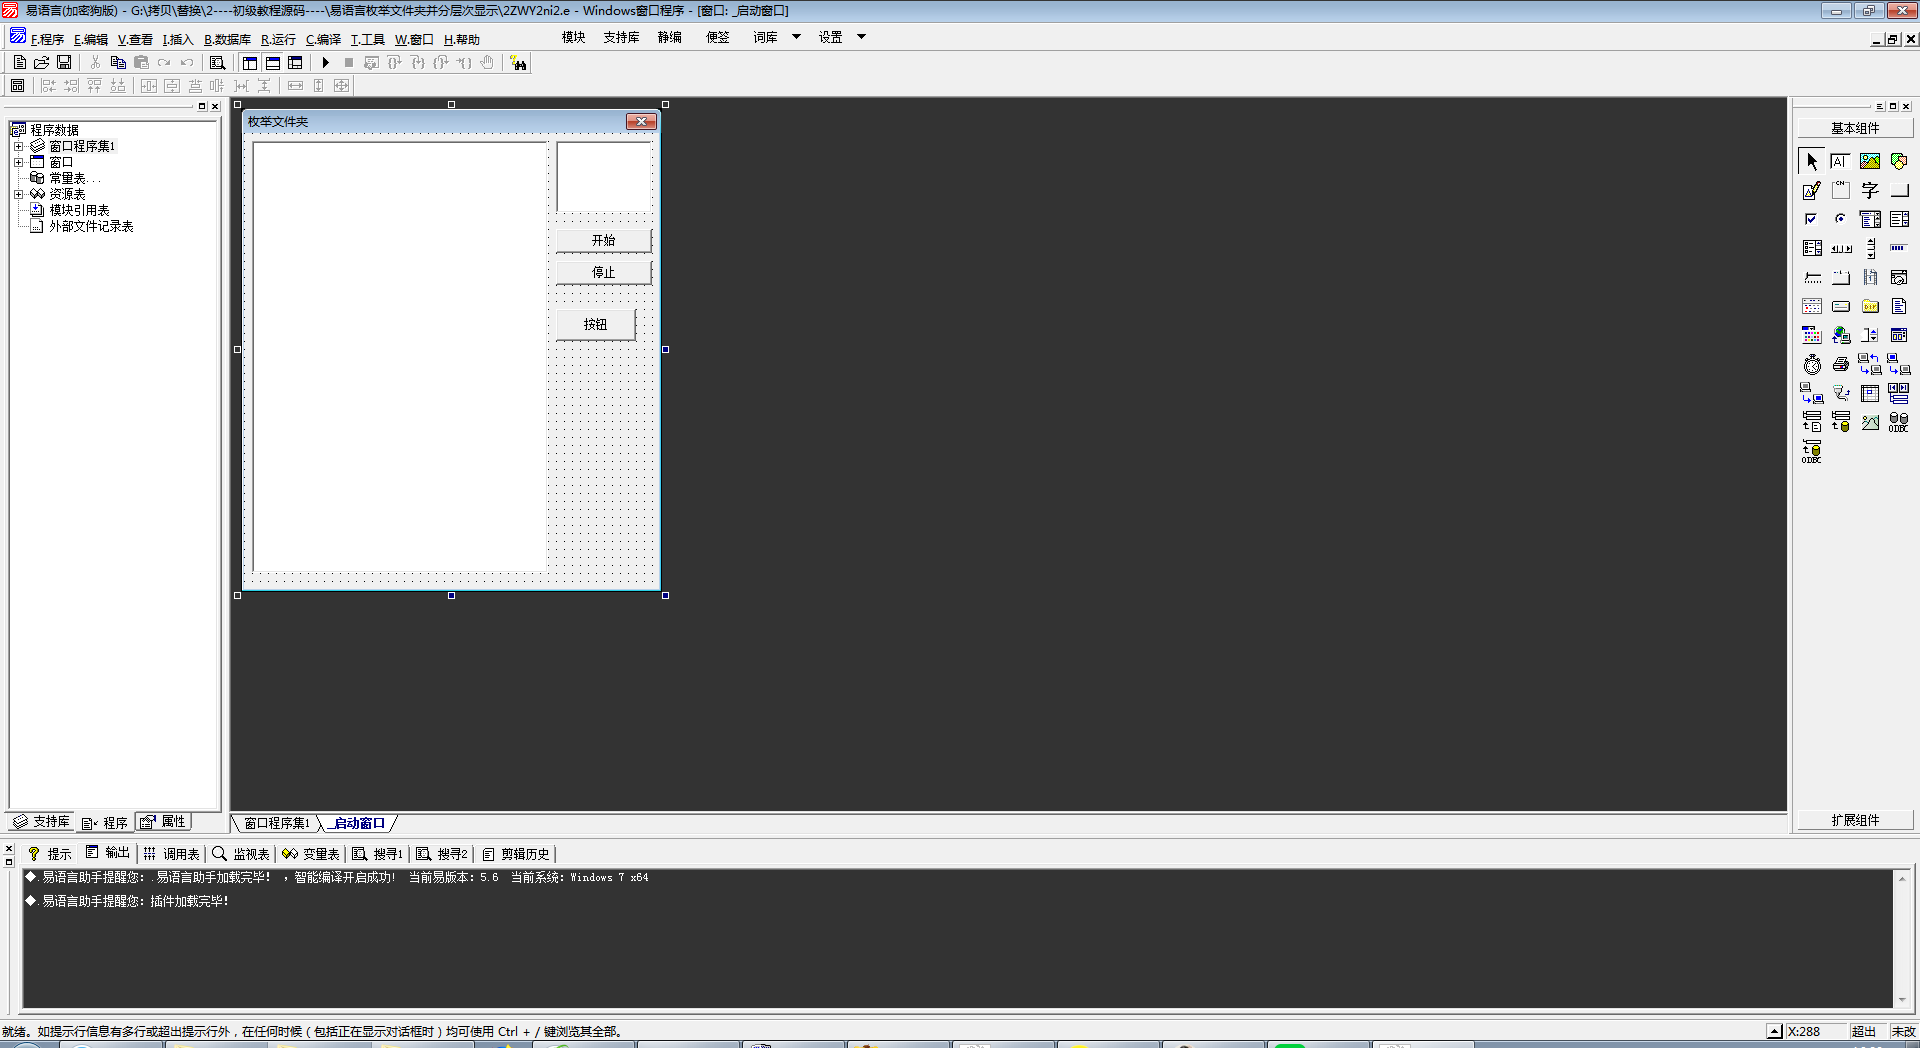Close the left program tree panel
Screen dimensions: 1920x1048
215,106
